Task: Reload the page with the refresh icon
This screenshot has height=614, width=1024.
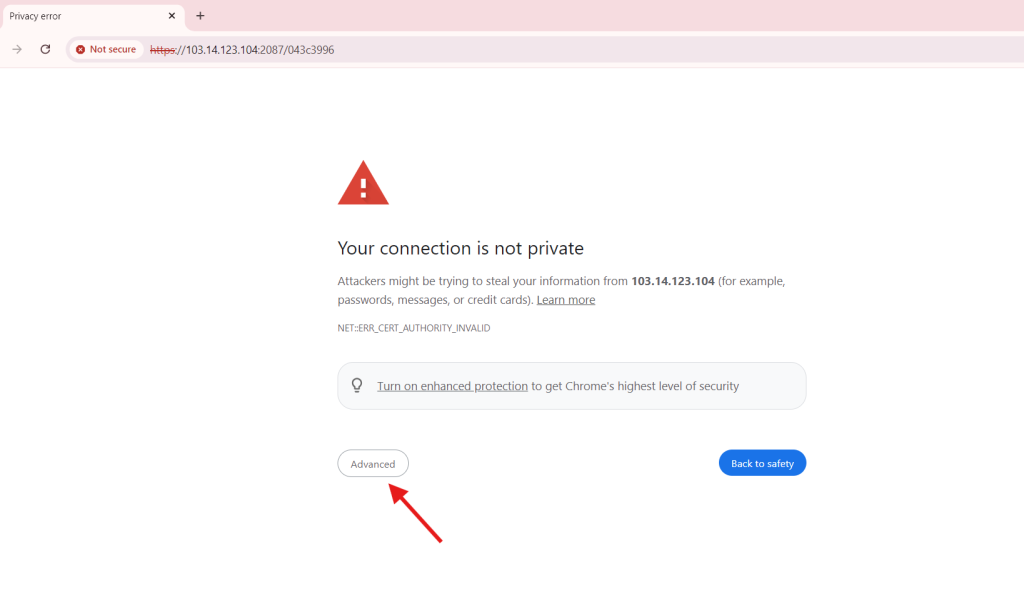Action: (x=45, y=49)
